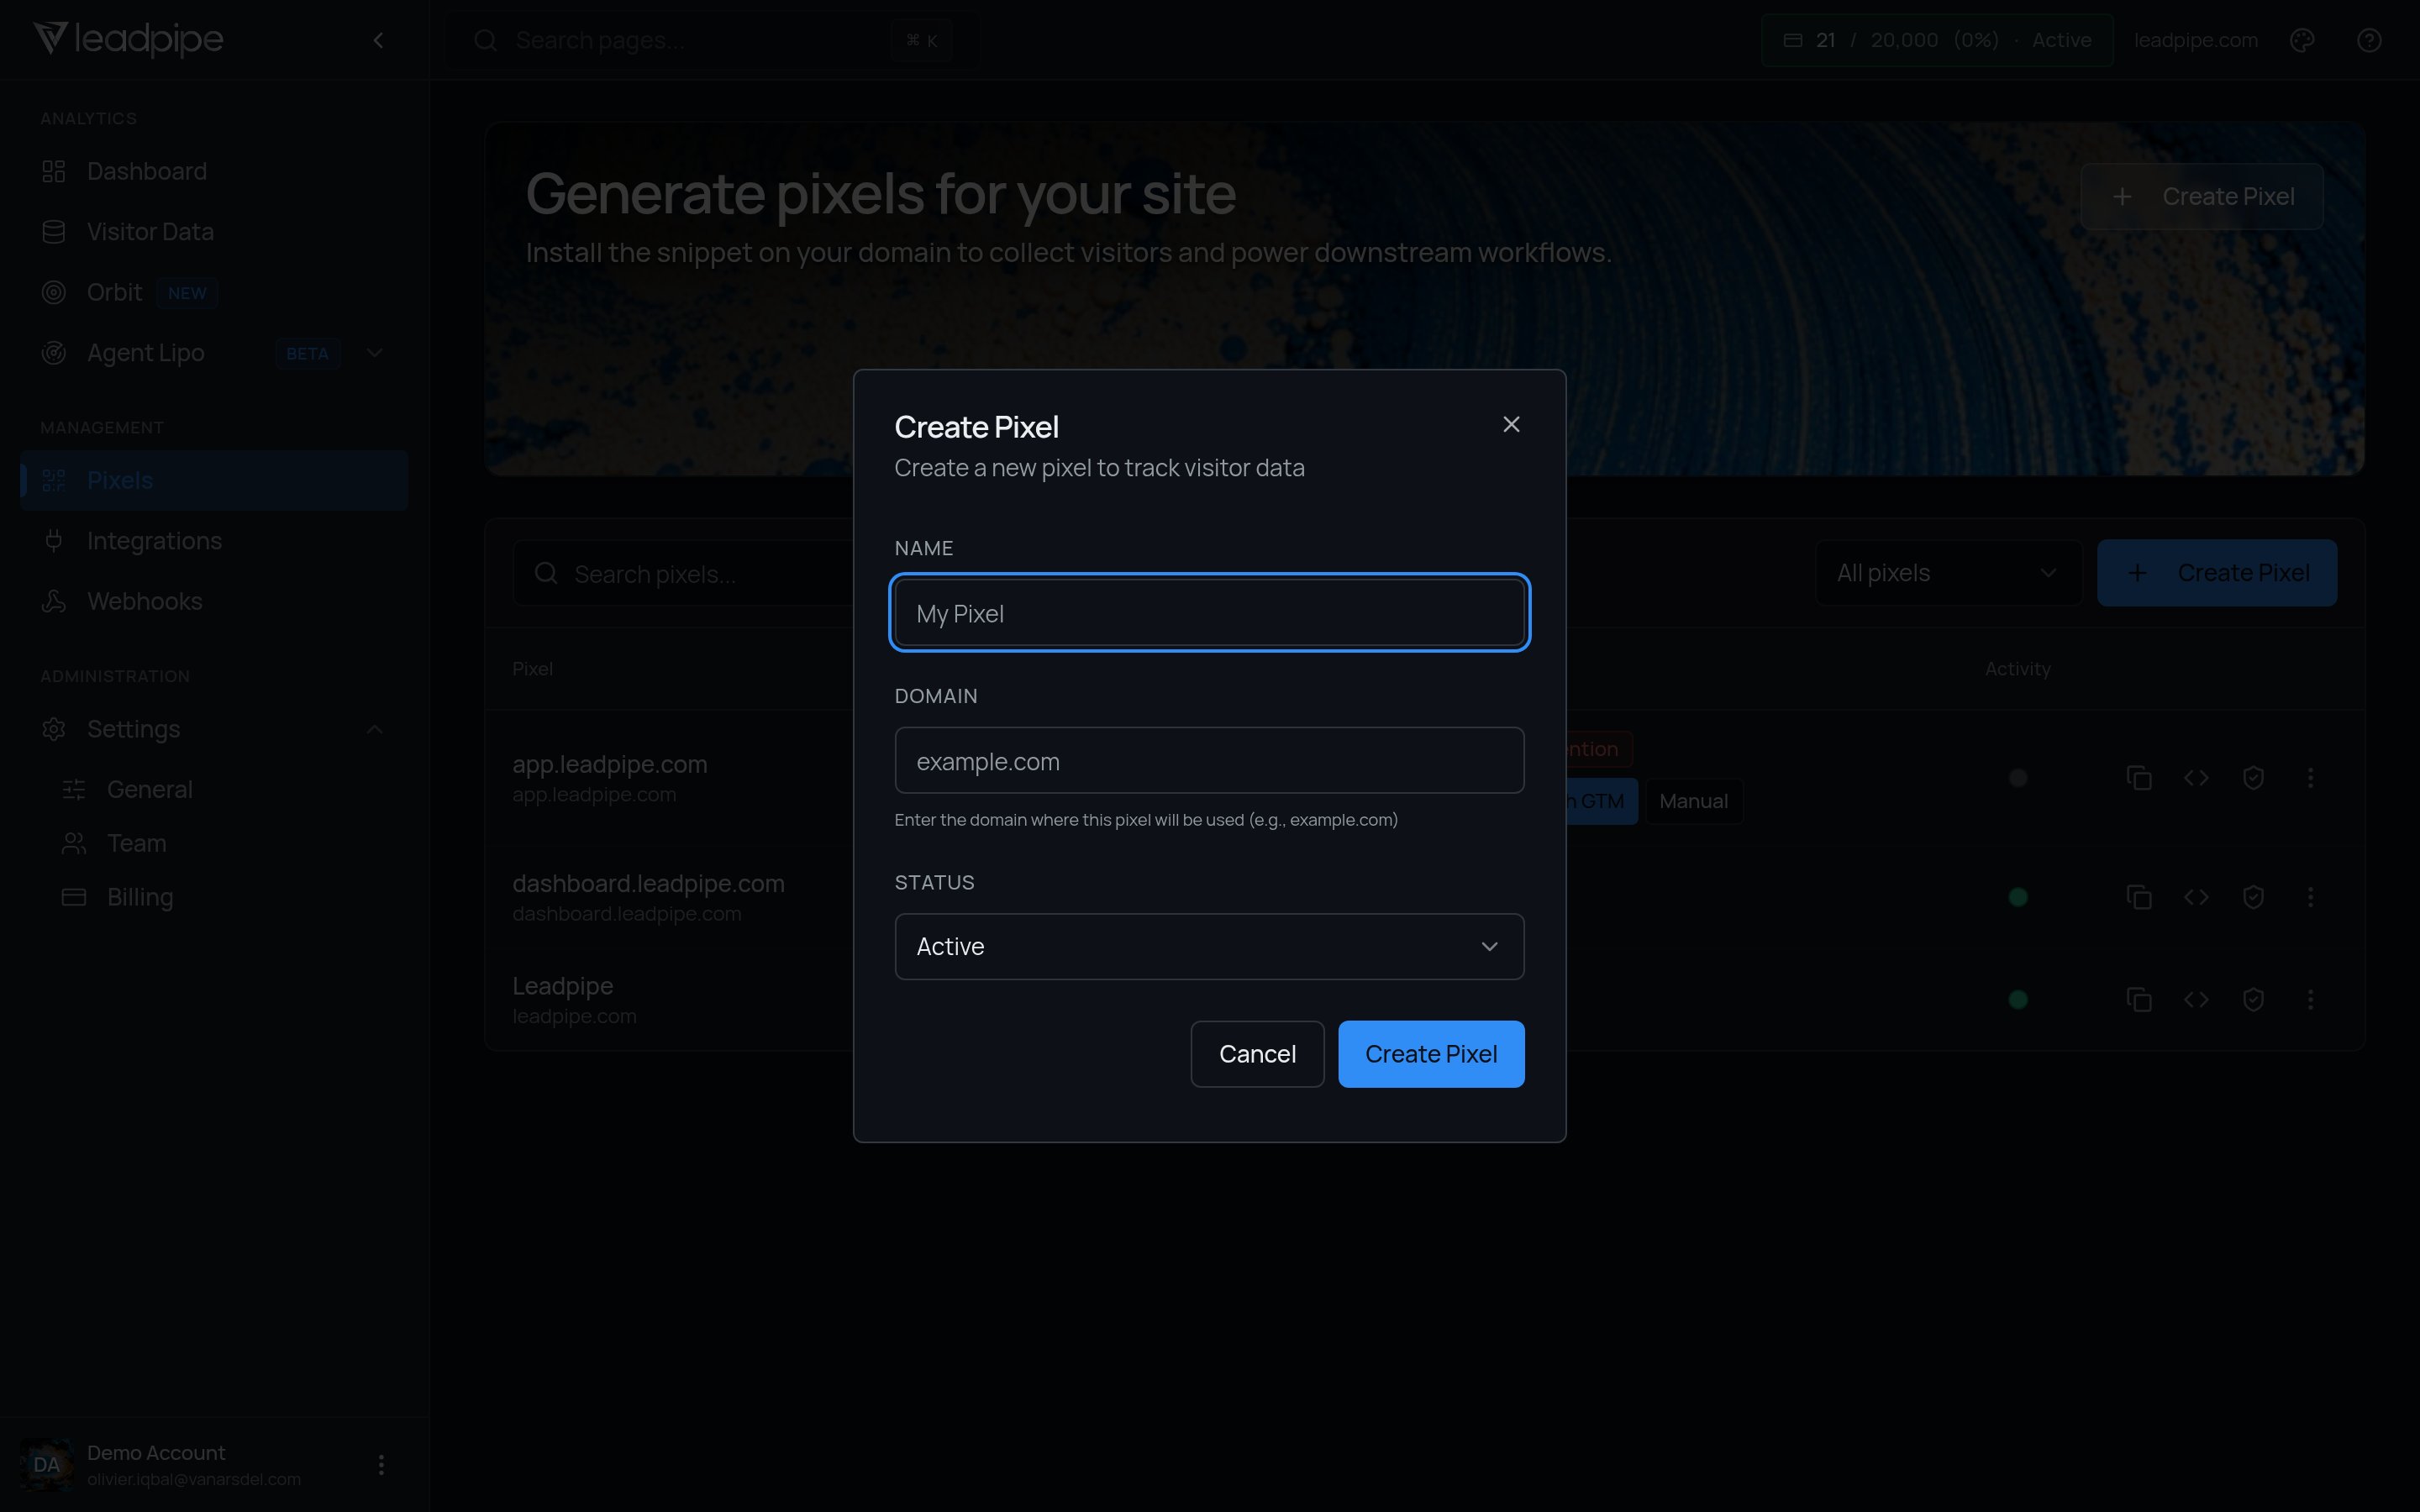View code snippet for the Leadpipe pixel
2420x1512 pixels.
2196,999
